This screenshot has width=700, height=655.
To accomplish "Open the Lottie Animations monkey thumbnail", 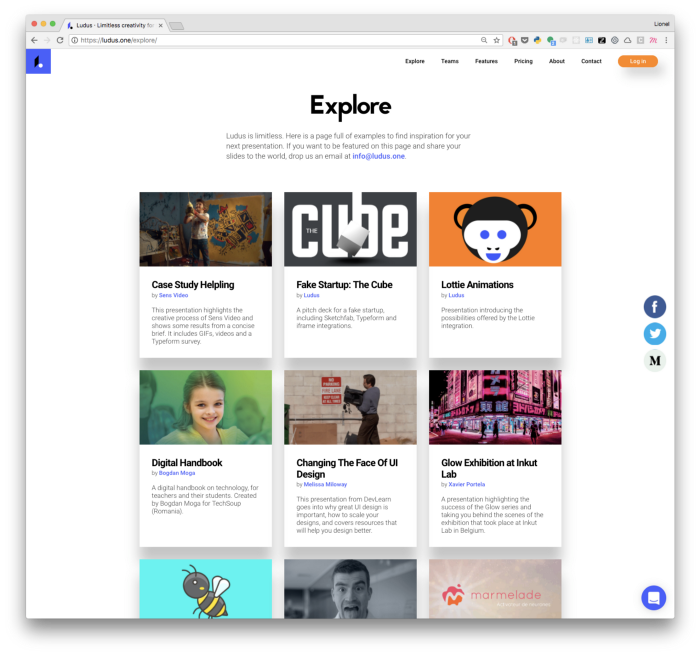I will [x=495, y=229].
